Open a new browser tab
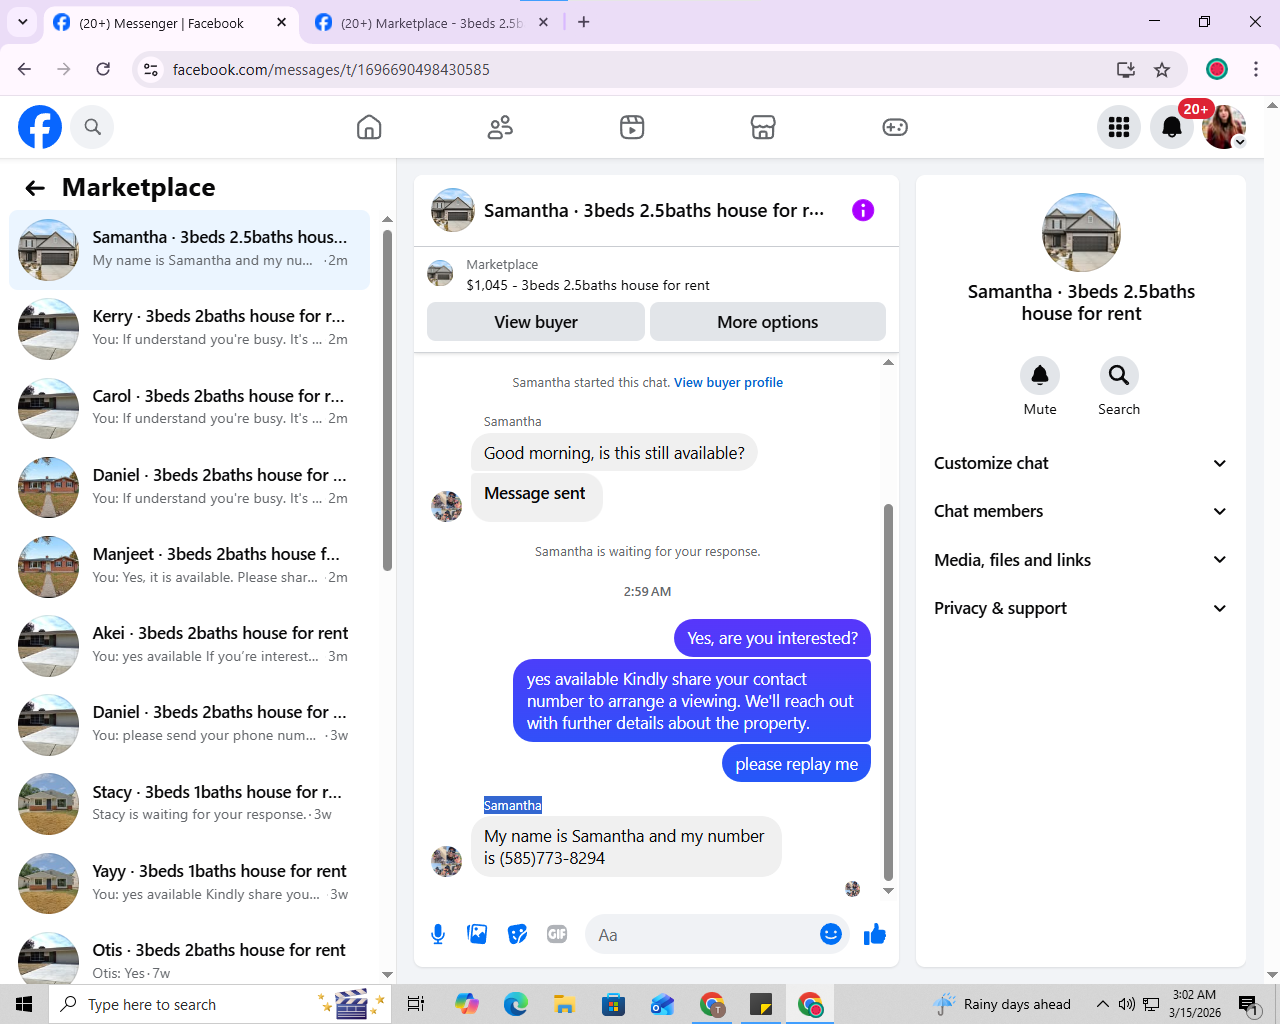1280x1024 pixels. click(584, 22)
